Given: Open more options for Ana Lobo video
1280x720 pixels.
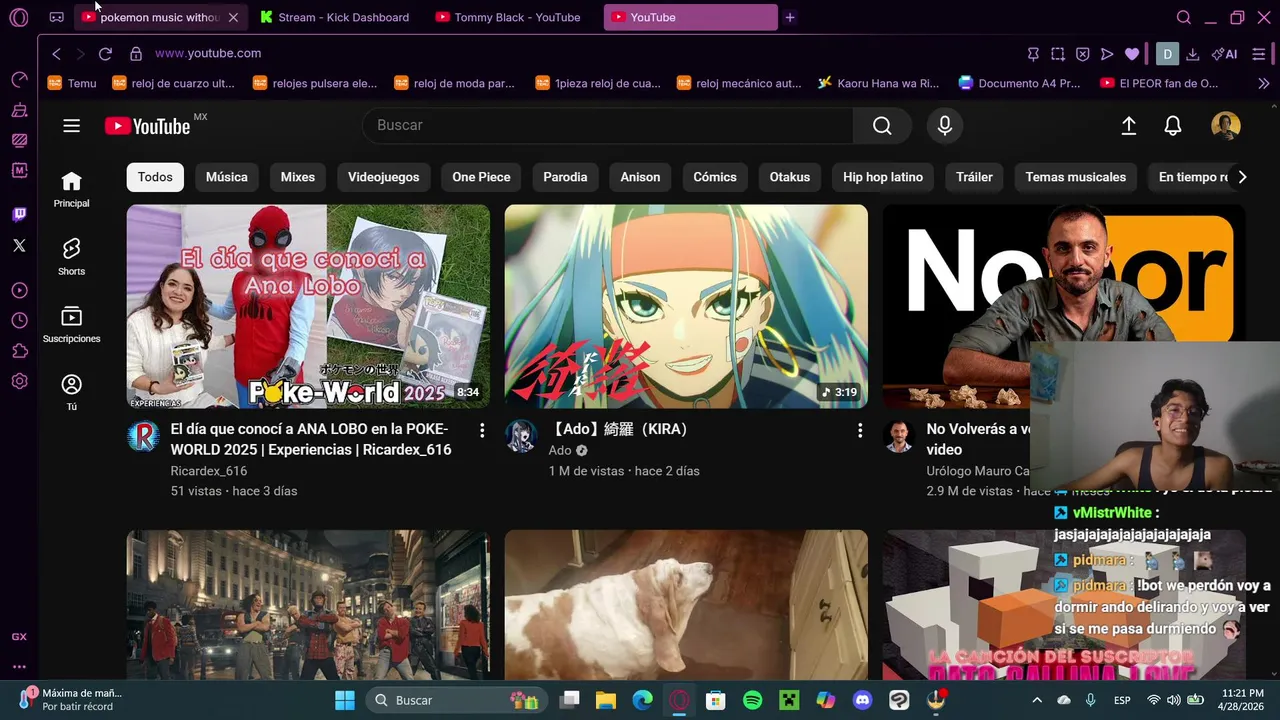Looking at the screenshot, I should (482, 430).
